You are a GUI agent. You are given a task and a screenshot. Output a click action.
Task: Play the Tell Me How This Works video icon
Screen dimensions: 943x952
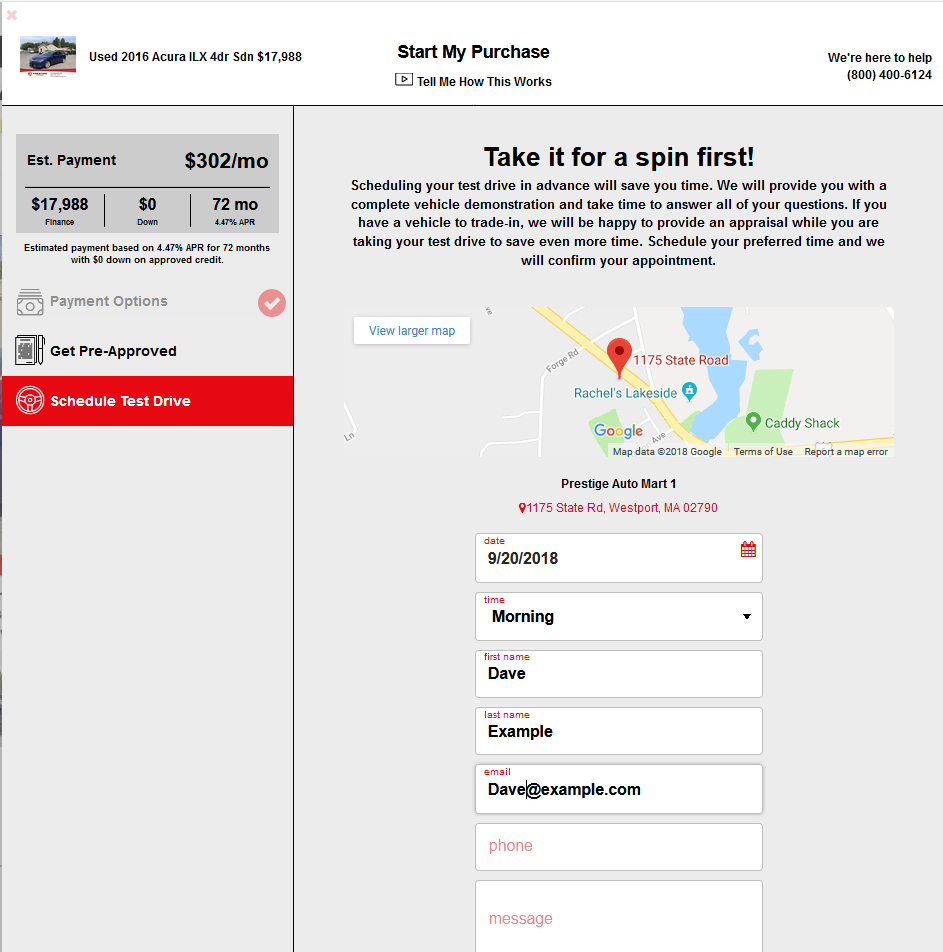tap(404, 80)
